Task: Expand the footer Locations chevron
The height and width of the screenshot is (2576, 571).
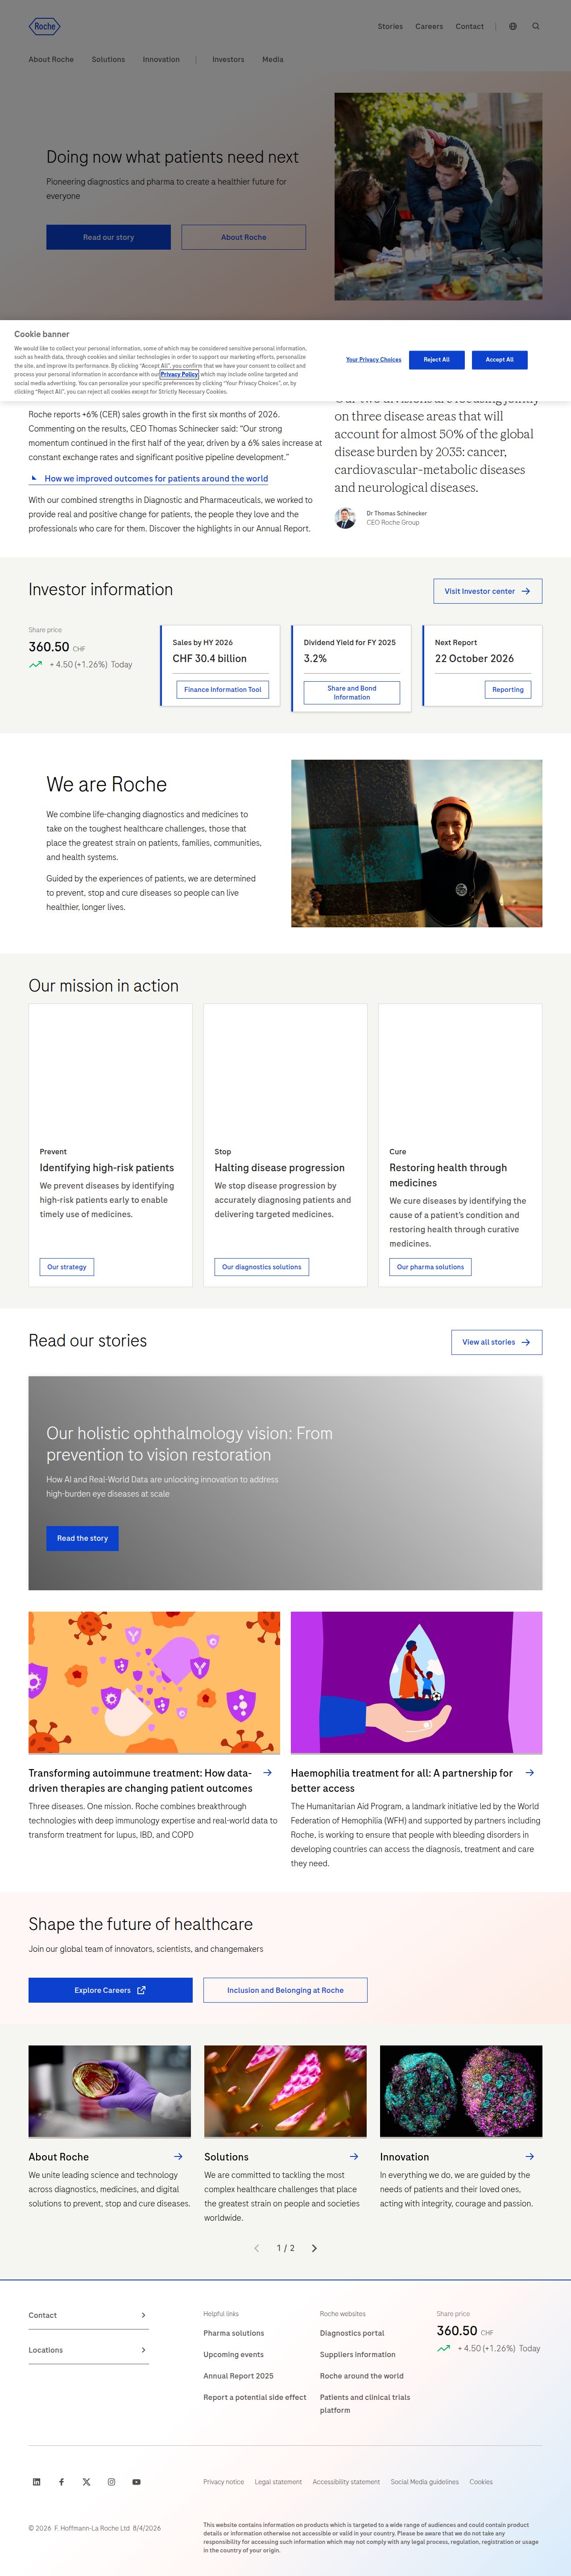Action: [143, 2350]
